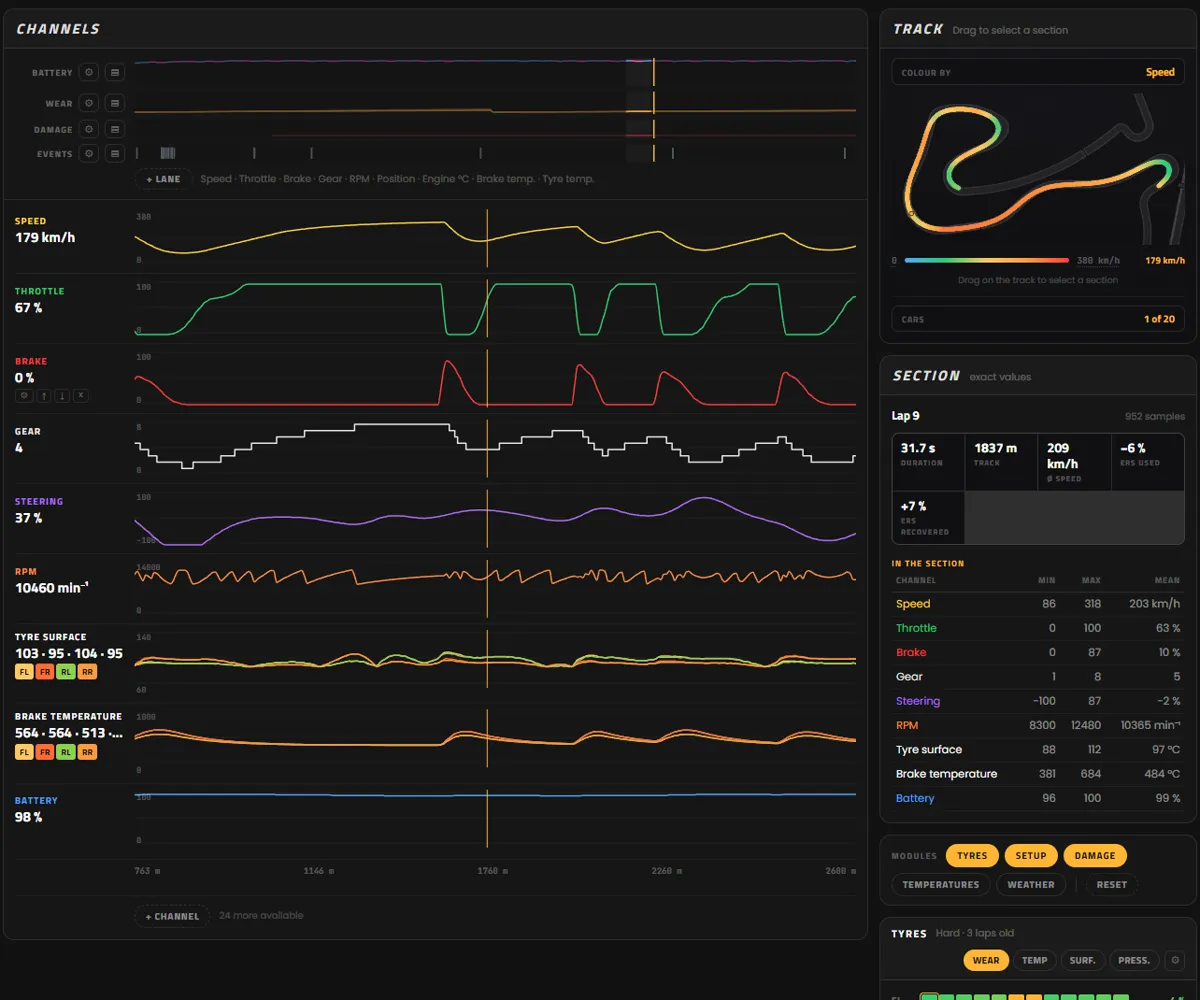This screenshot has height=1000, width=1200.
Task: Toggle RL under Brake Temperature
Action: (66, 752)
